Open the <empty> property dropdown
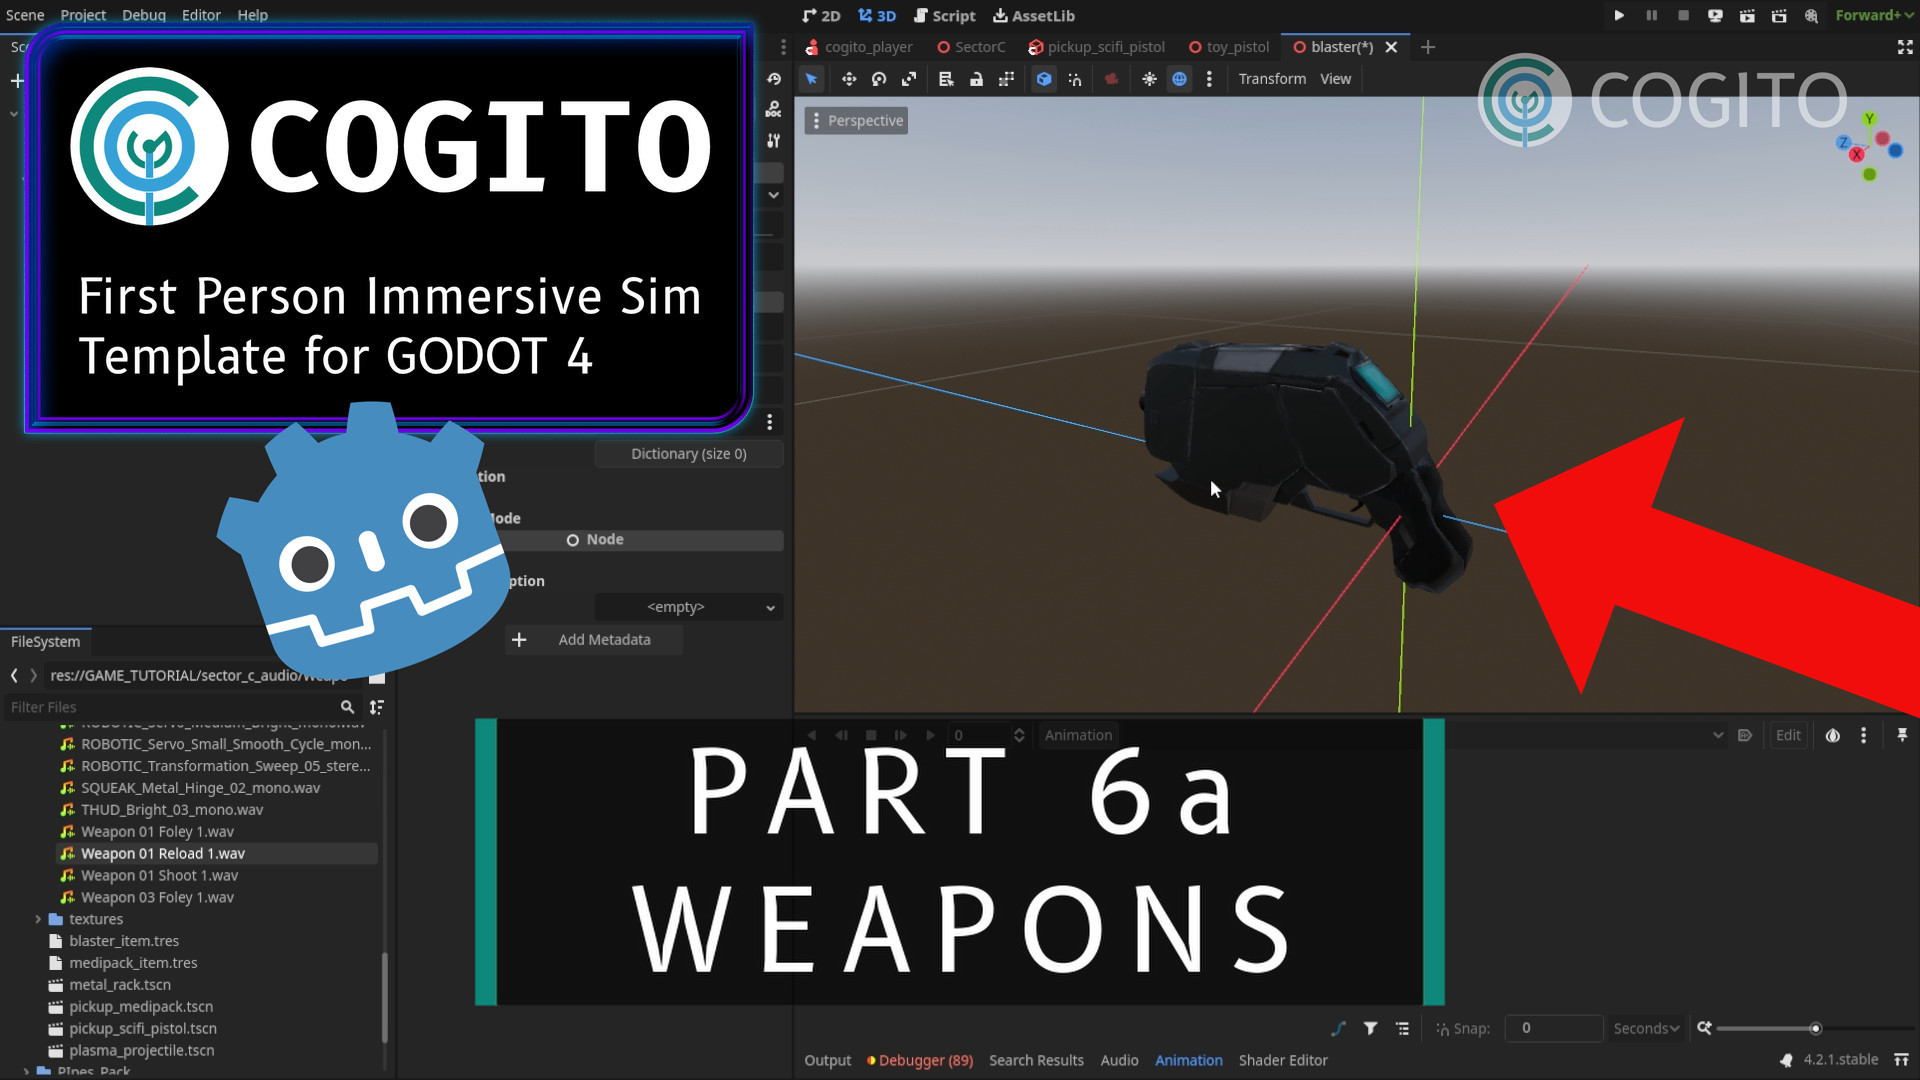This screenshot has height=1080, width=1920. point(688,607)
